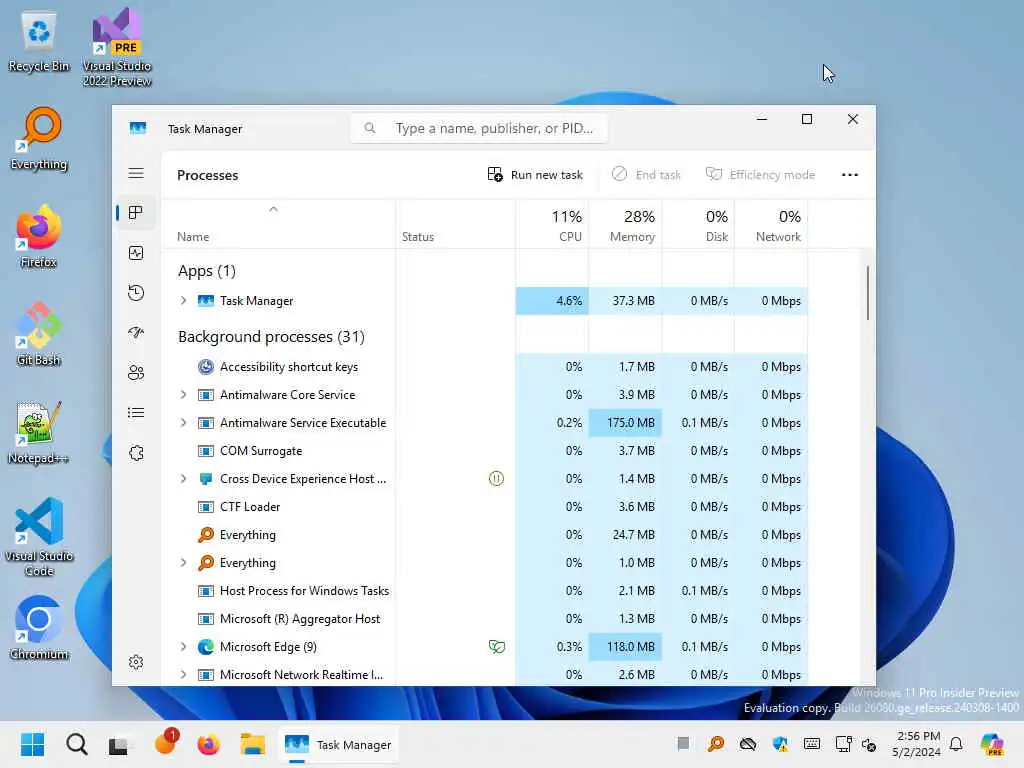
Task: Click the Apps (1) group header
Action: [207, 271]
